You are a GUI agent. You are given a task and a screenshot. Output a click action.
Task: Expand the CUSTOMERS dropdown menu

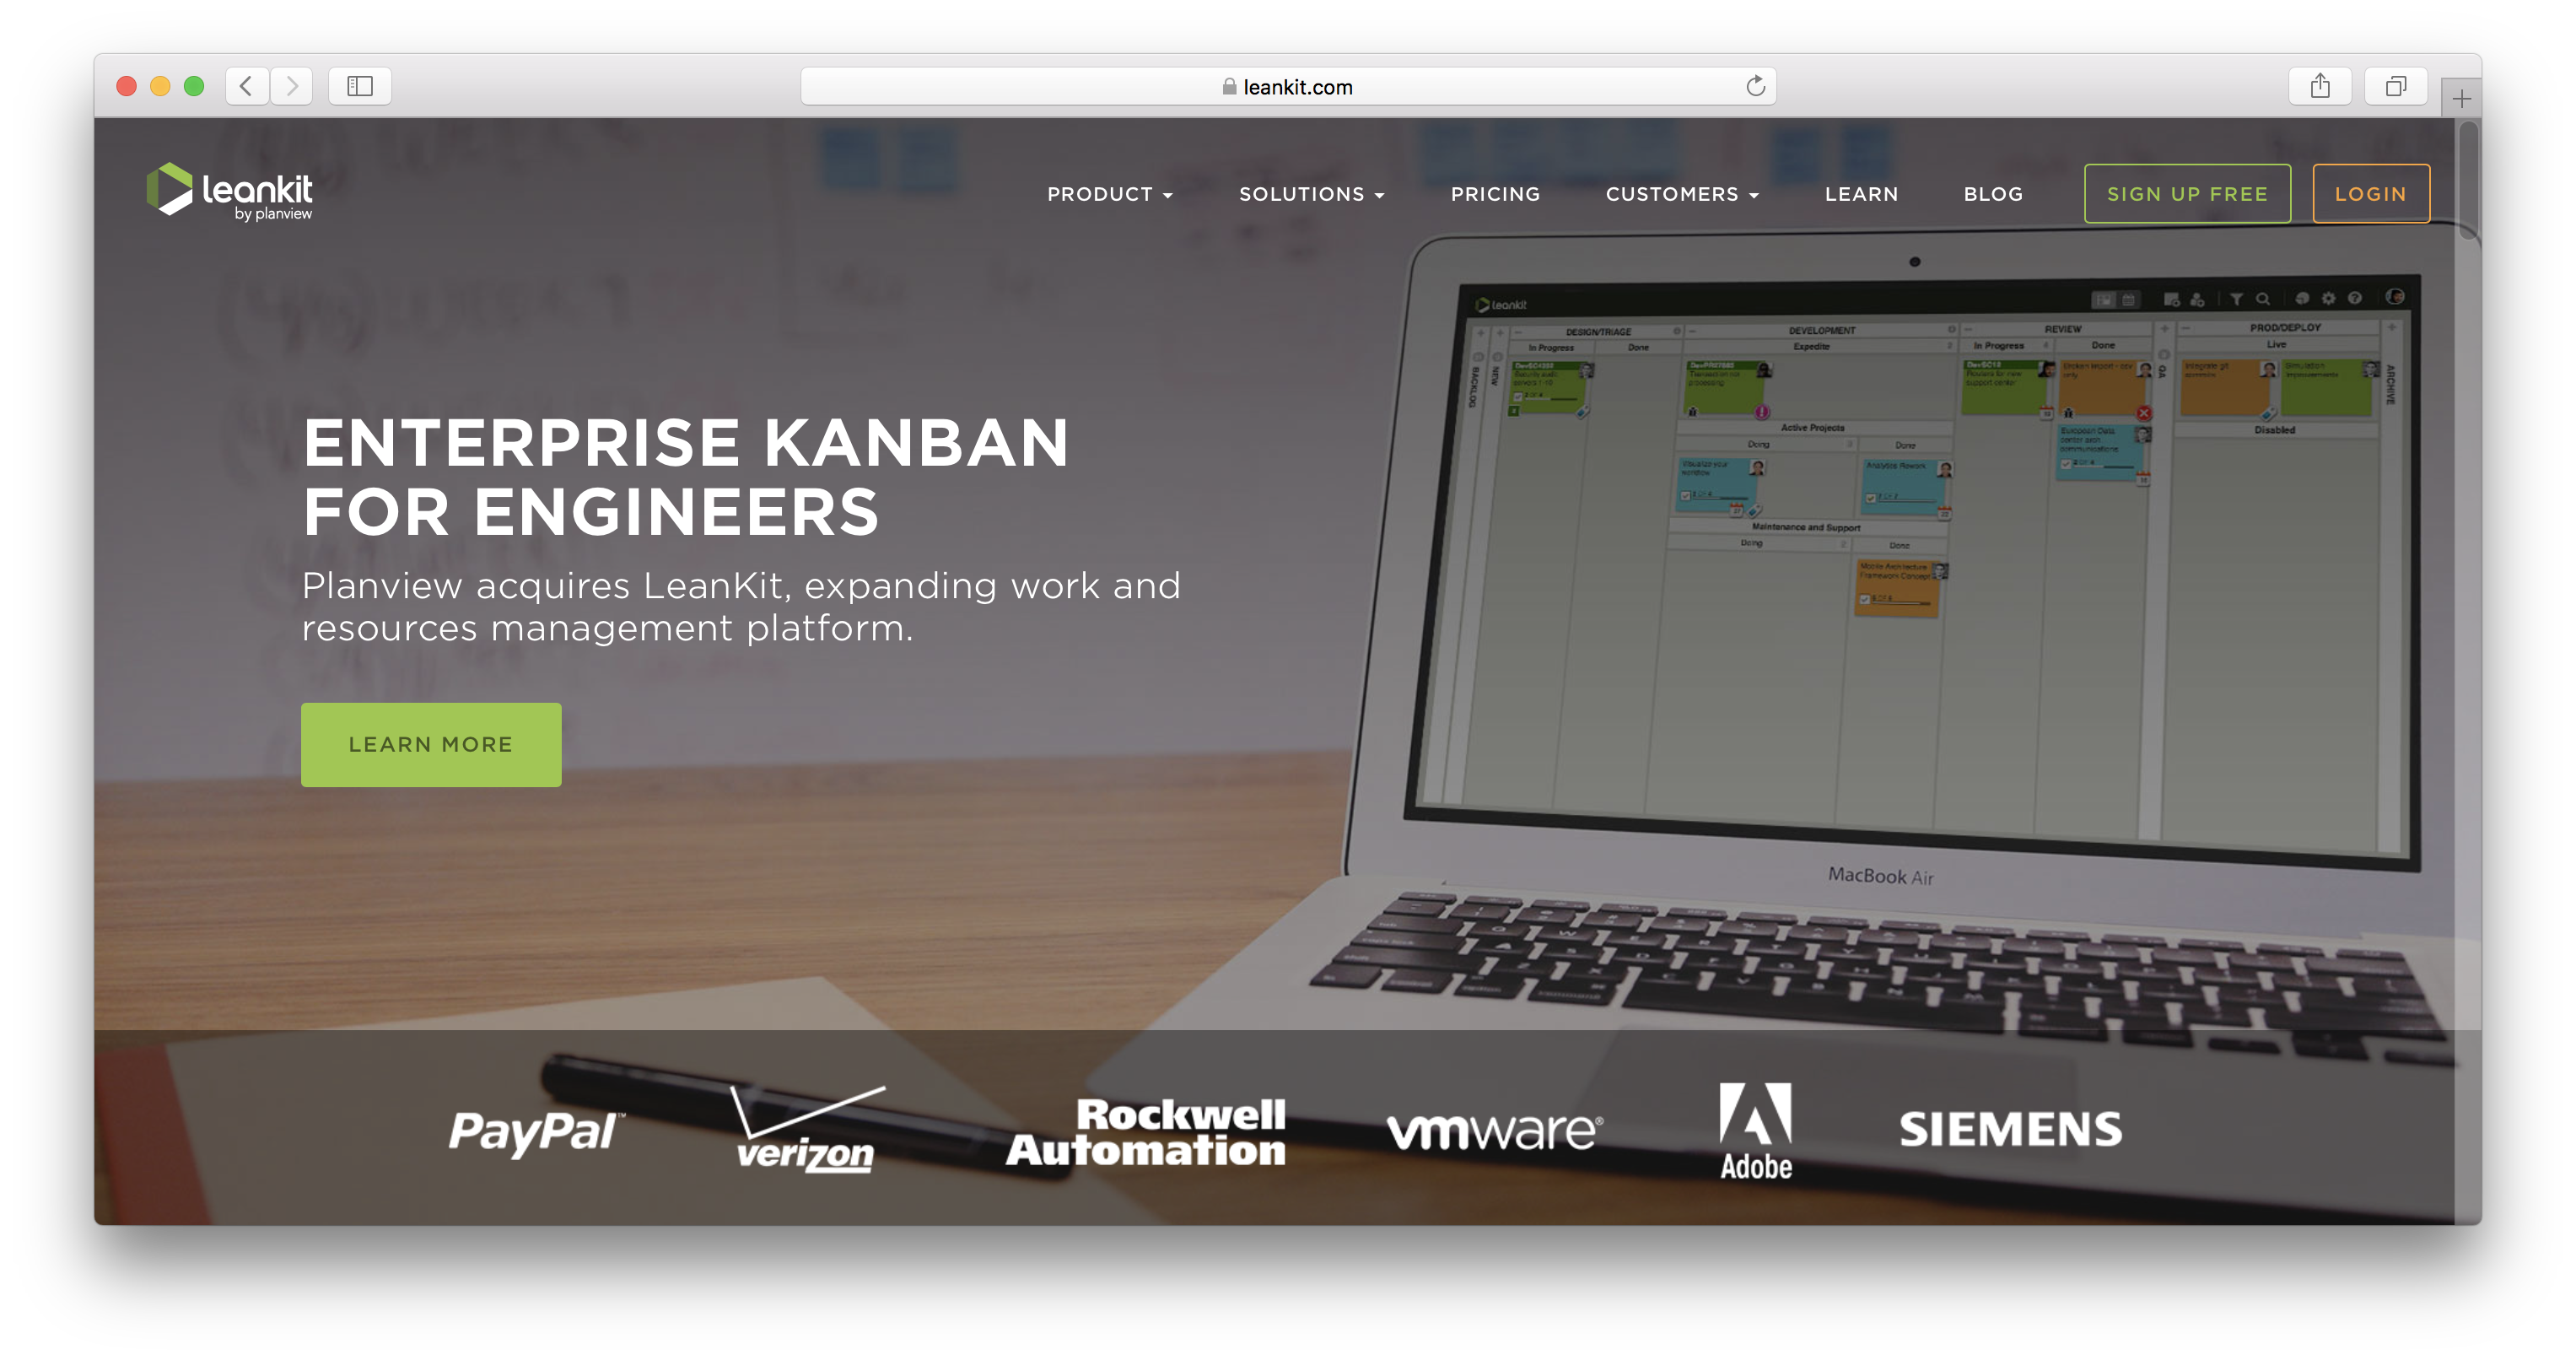tap(1680, 192)
